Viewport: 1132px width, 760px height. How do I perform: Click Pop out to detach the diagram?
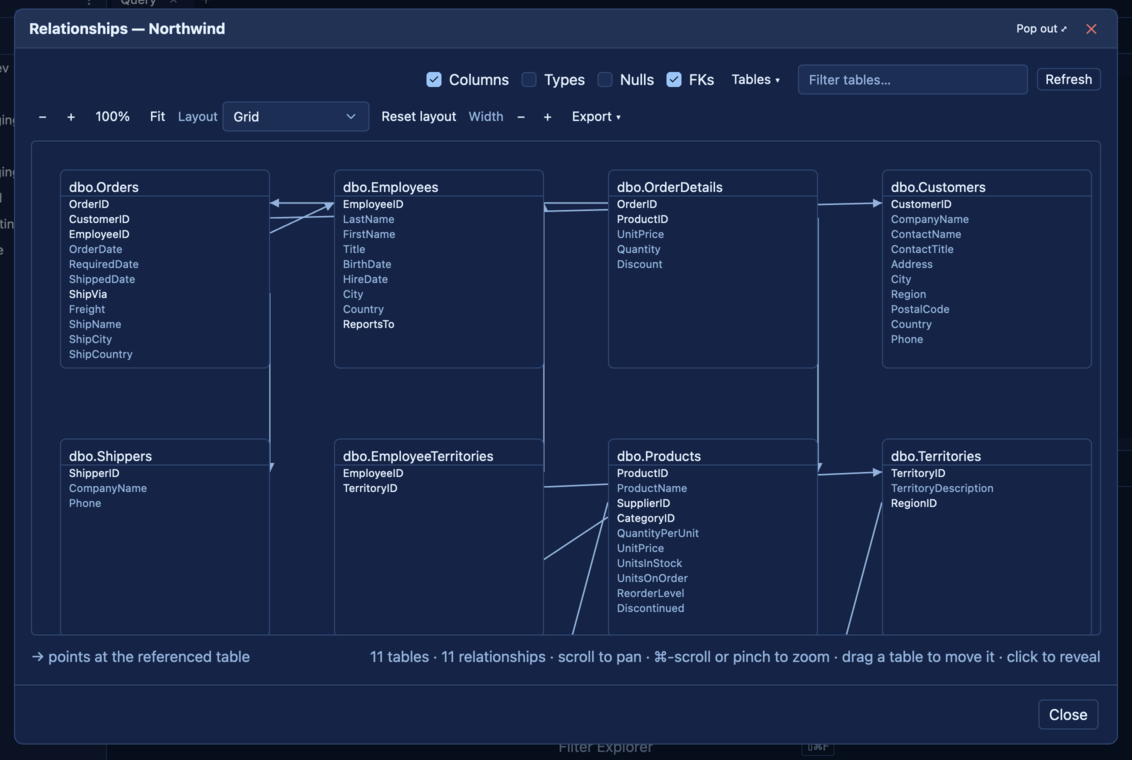tap(1041, 29)
